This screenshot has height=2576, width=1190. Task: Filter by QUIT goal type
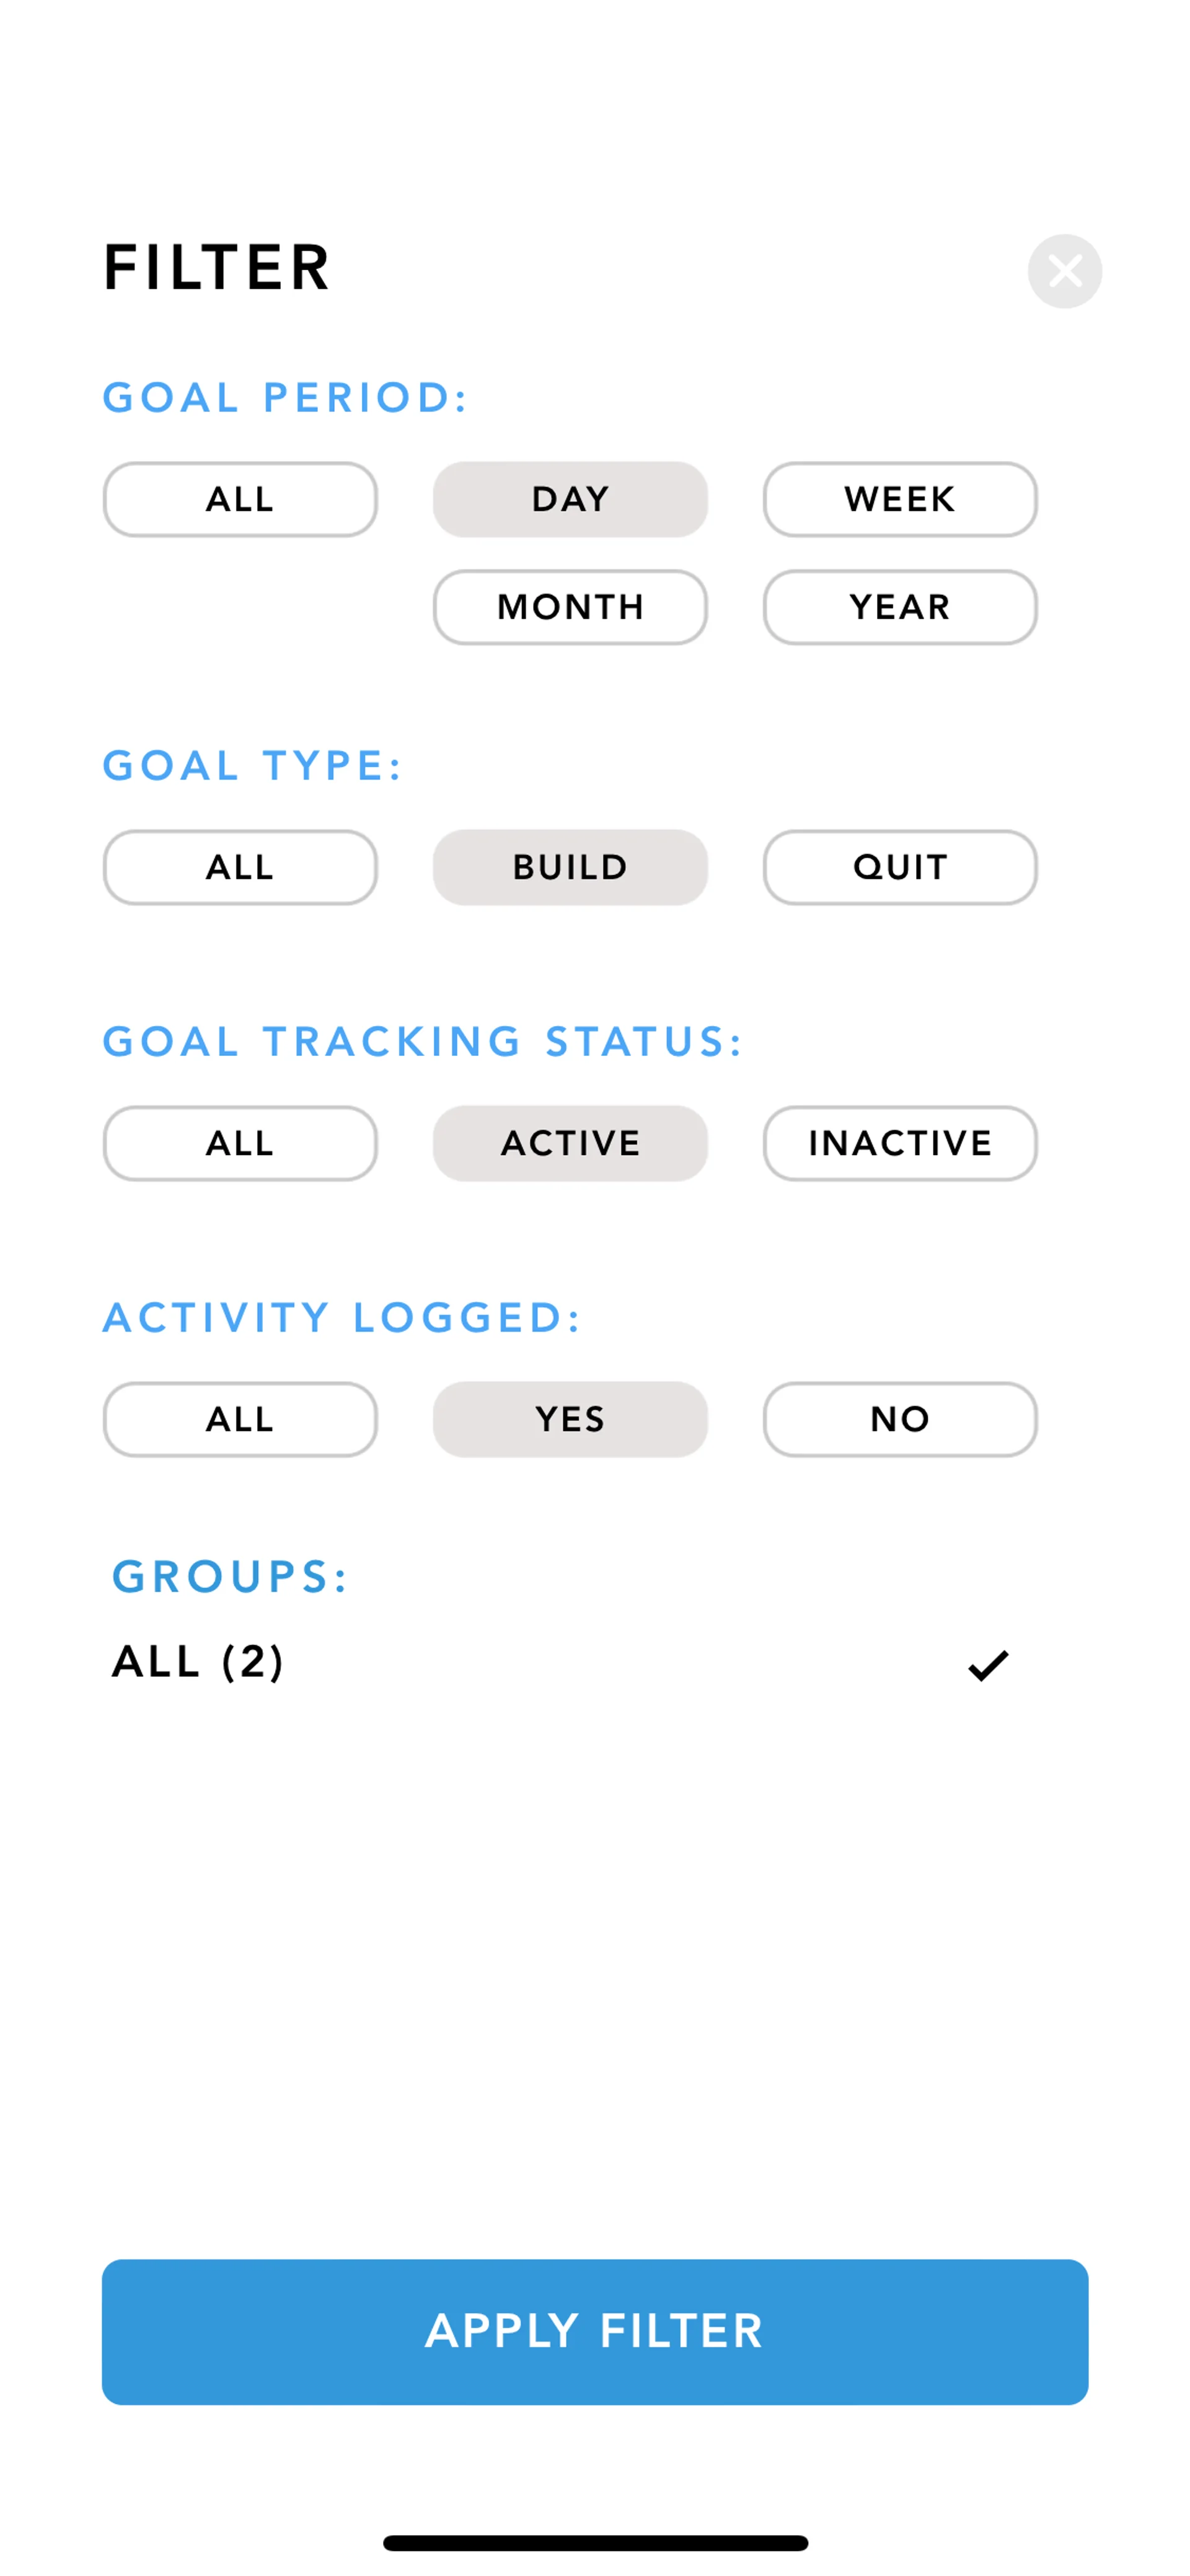pyautogui.click(x=899, y=867)
